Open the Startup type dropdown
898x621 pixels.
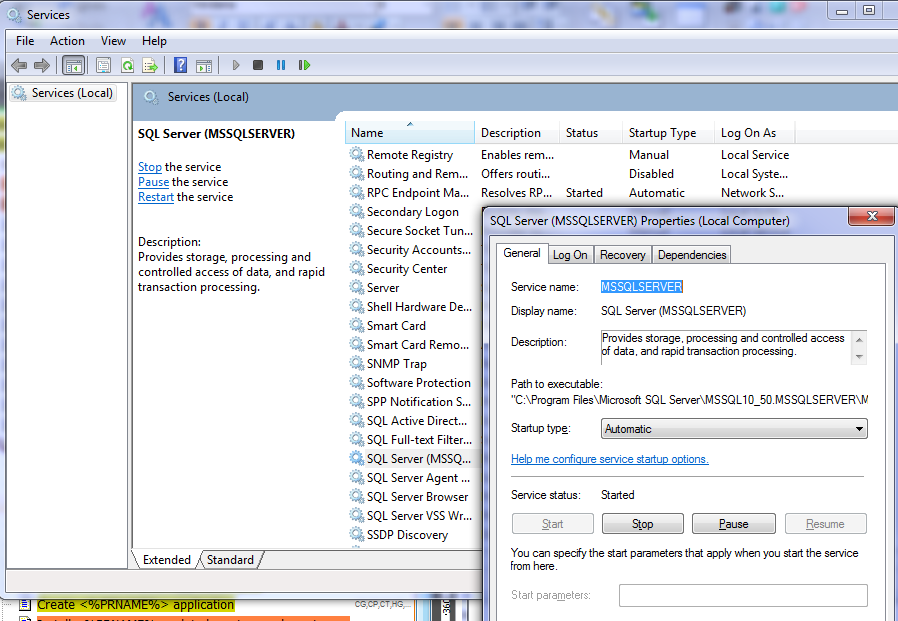[734, 429]
